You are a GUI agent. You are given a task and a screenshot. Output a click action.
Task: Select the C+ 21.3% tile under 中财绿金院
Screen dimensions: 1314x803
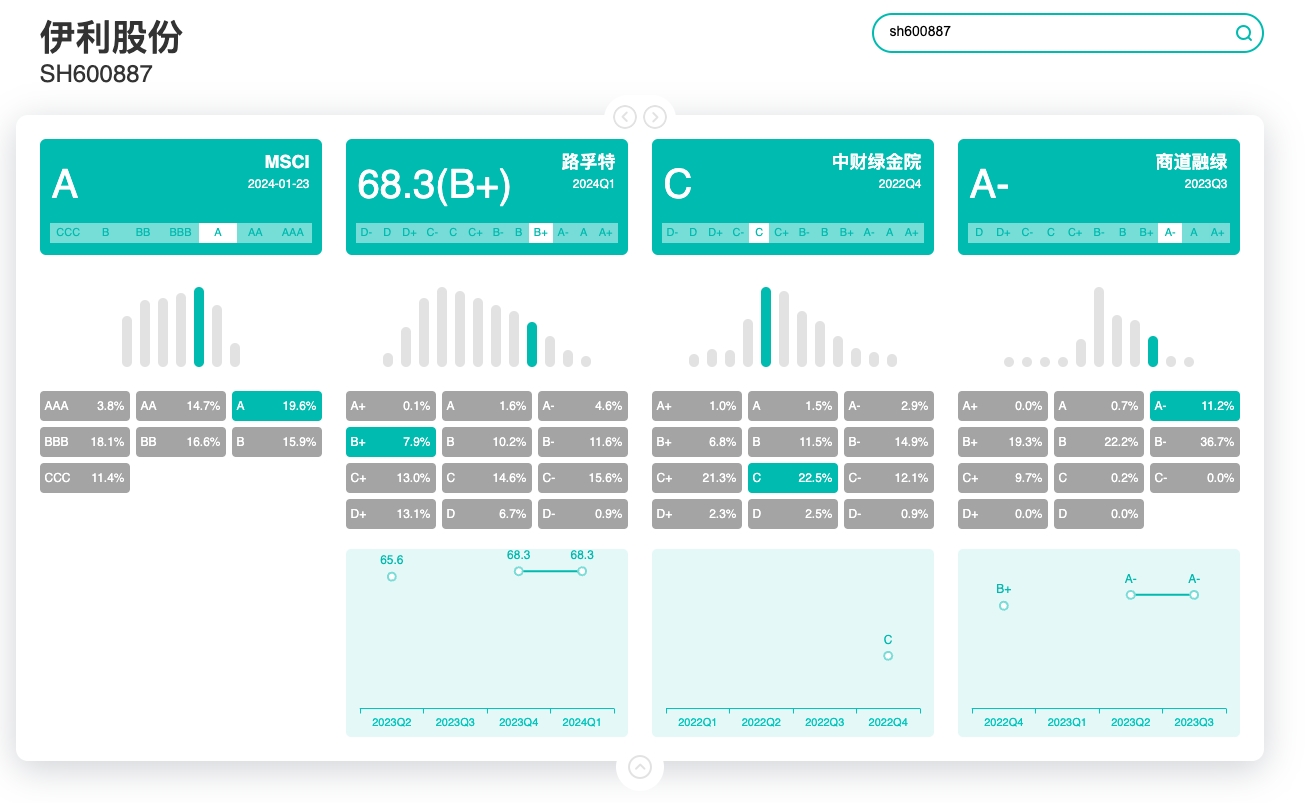pyautogui.click(x=697, y=478)
